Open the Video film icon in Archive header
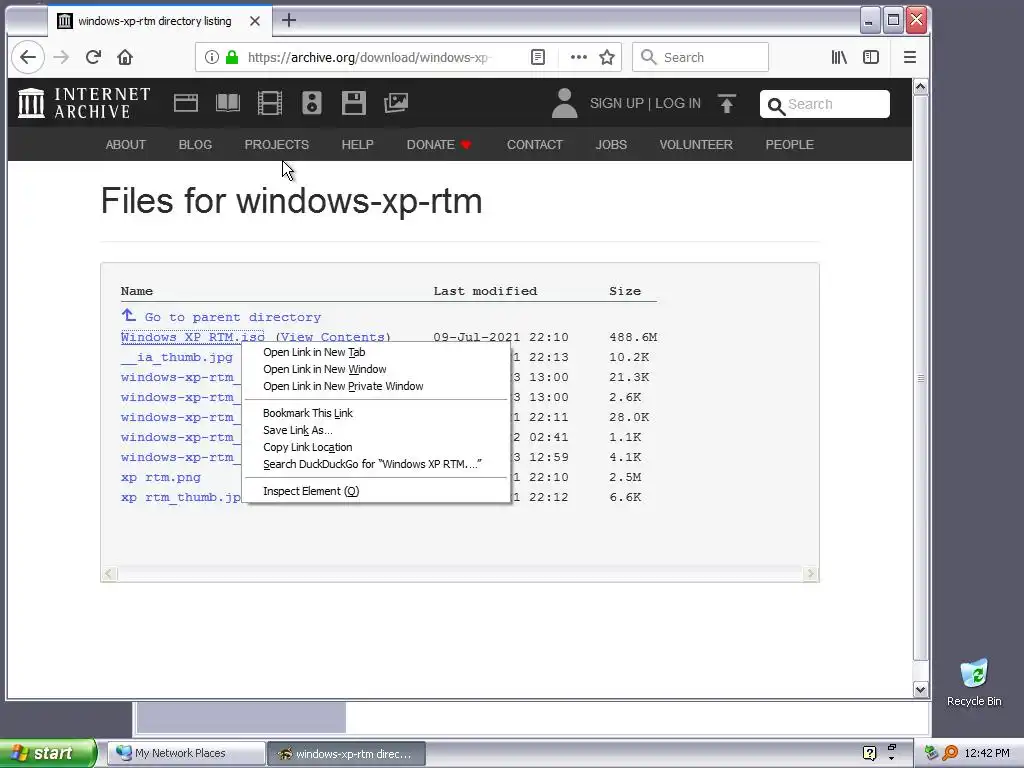Viewport: 1024px width, 768px height. (270, 103)
